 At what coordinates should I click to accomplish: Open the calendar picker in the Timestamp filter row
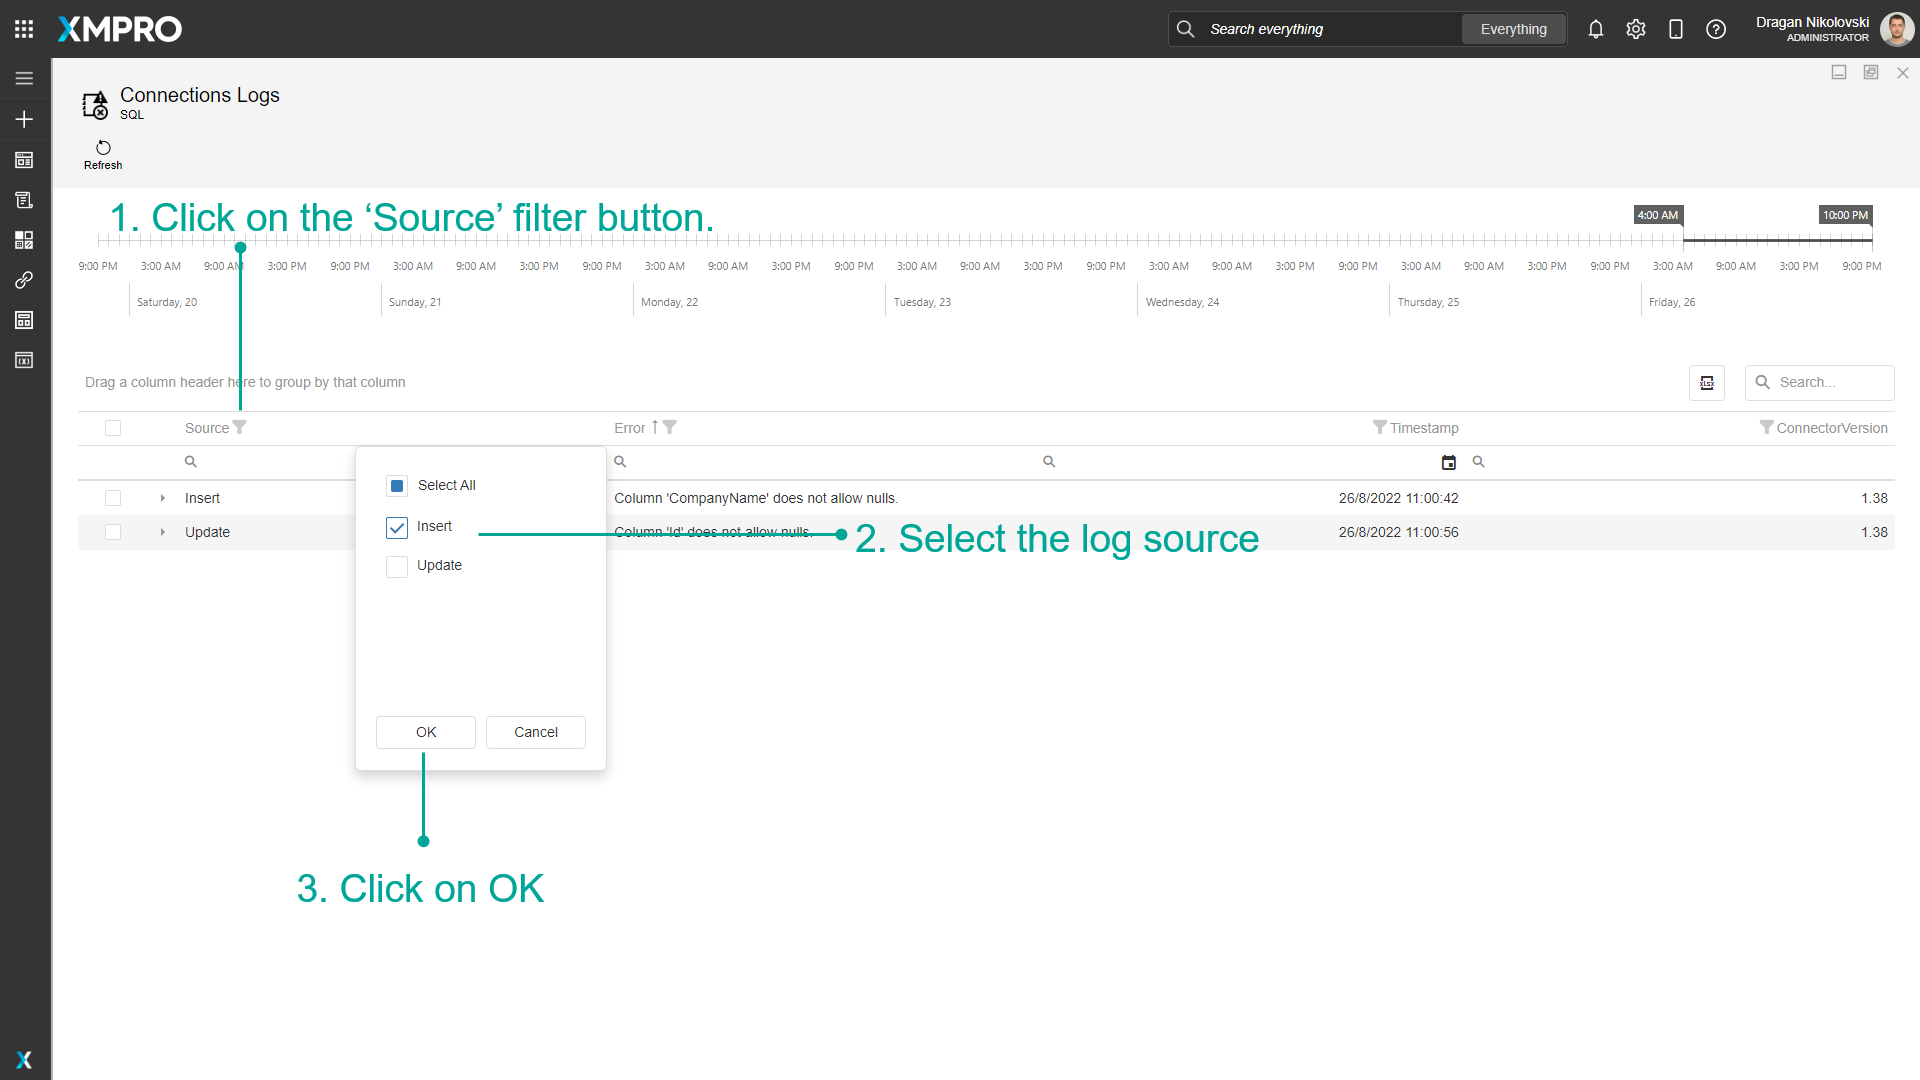[1449, 461]
